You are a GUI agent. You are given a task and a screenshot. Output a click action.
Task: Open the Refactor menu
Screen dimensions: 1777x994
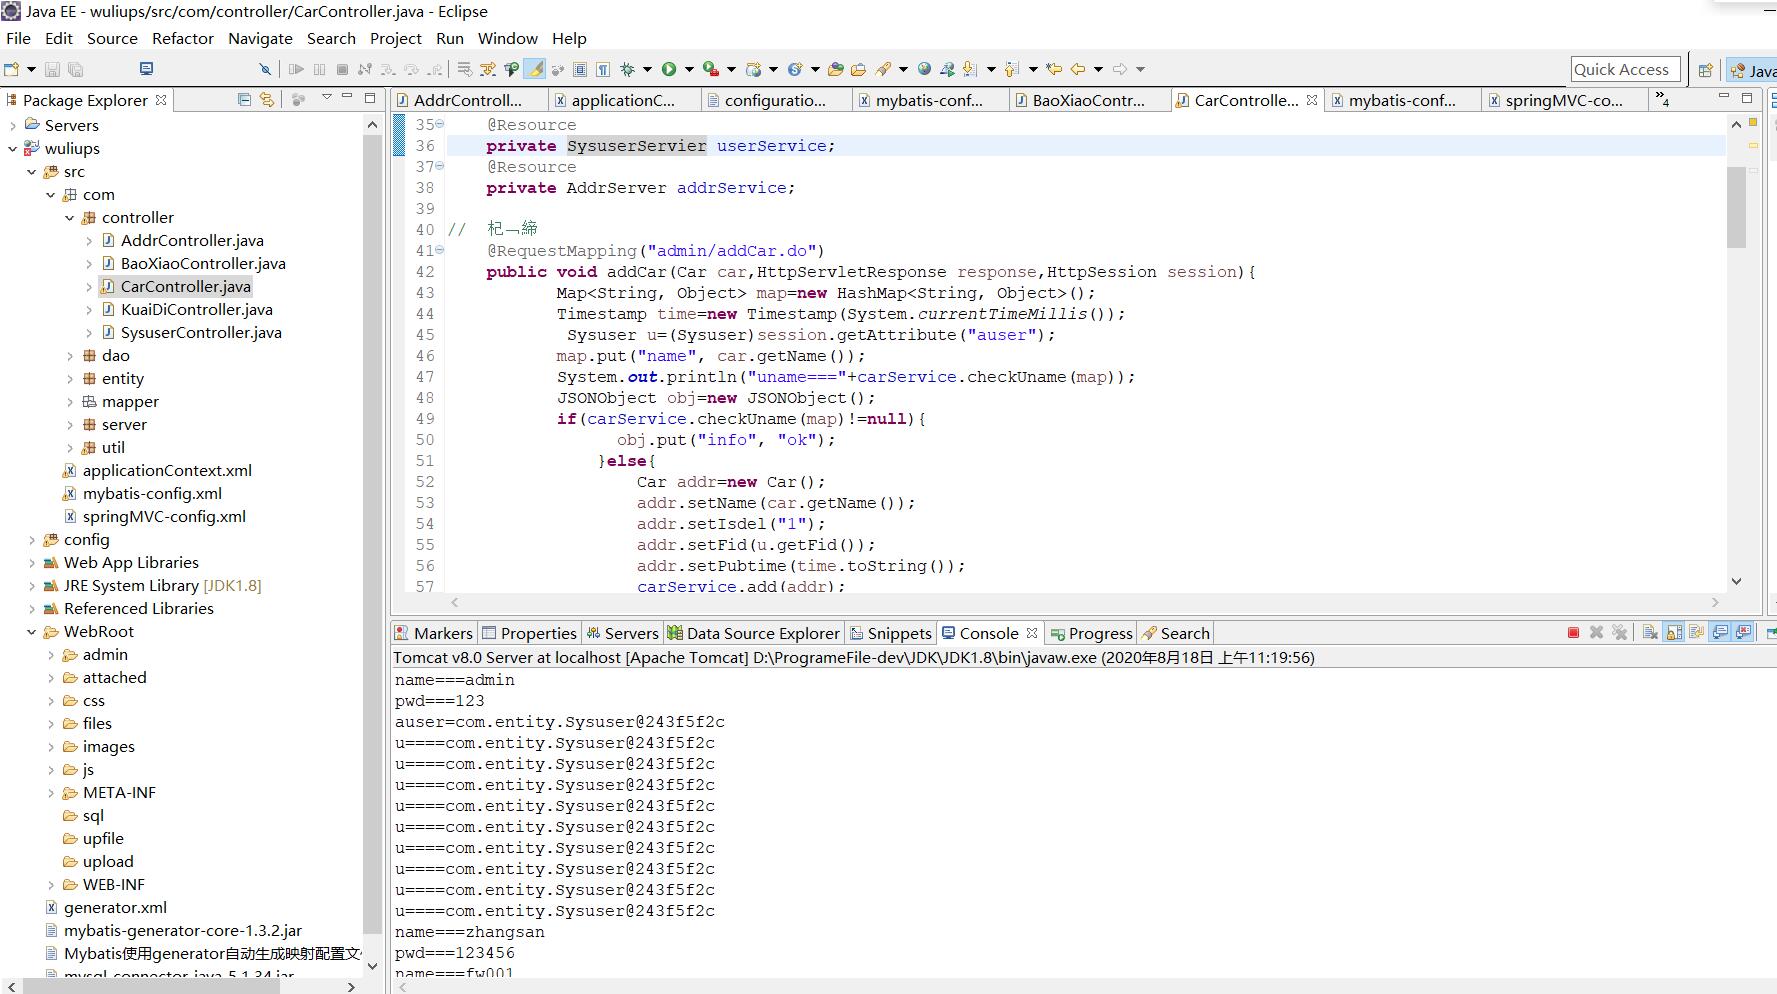183,38
